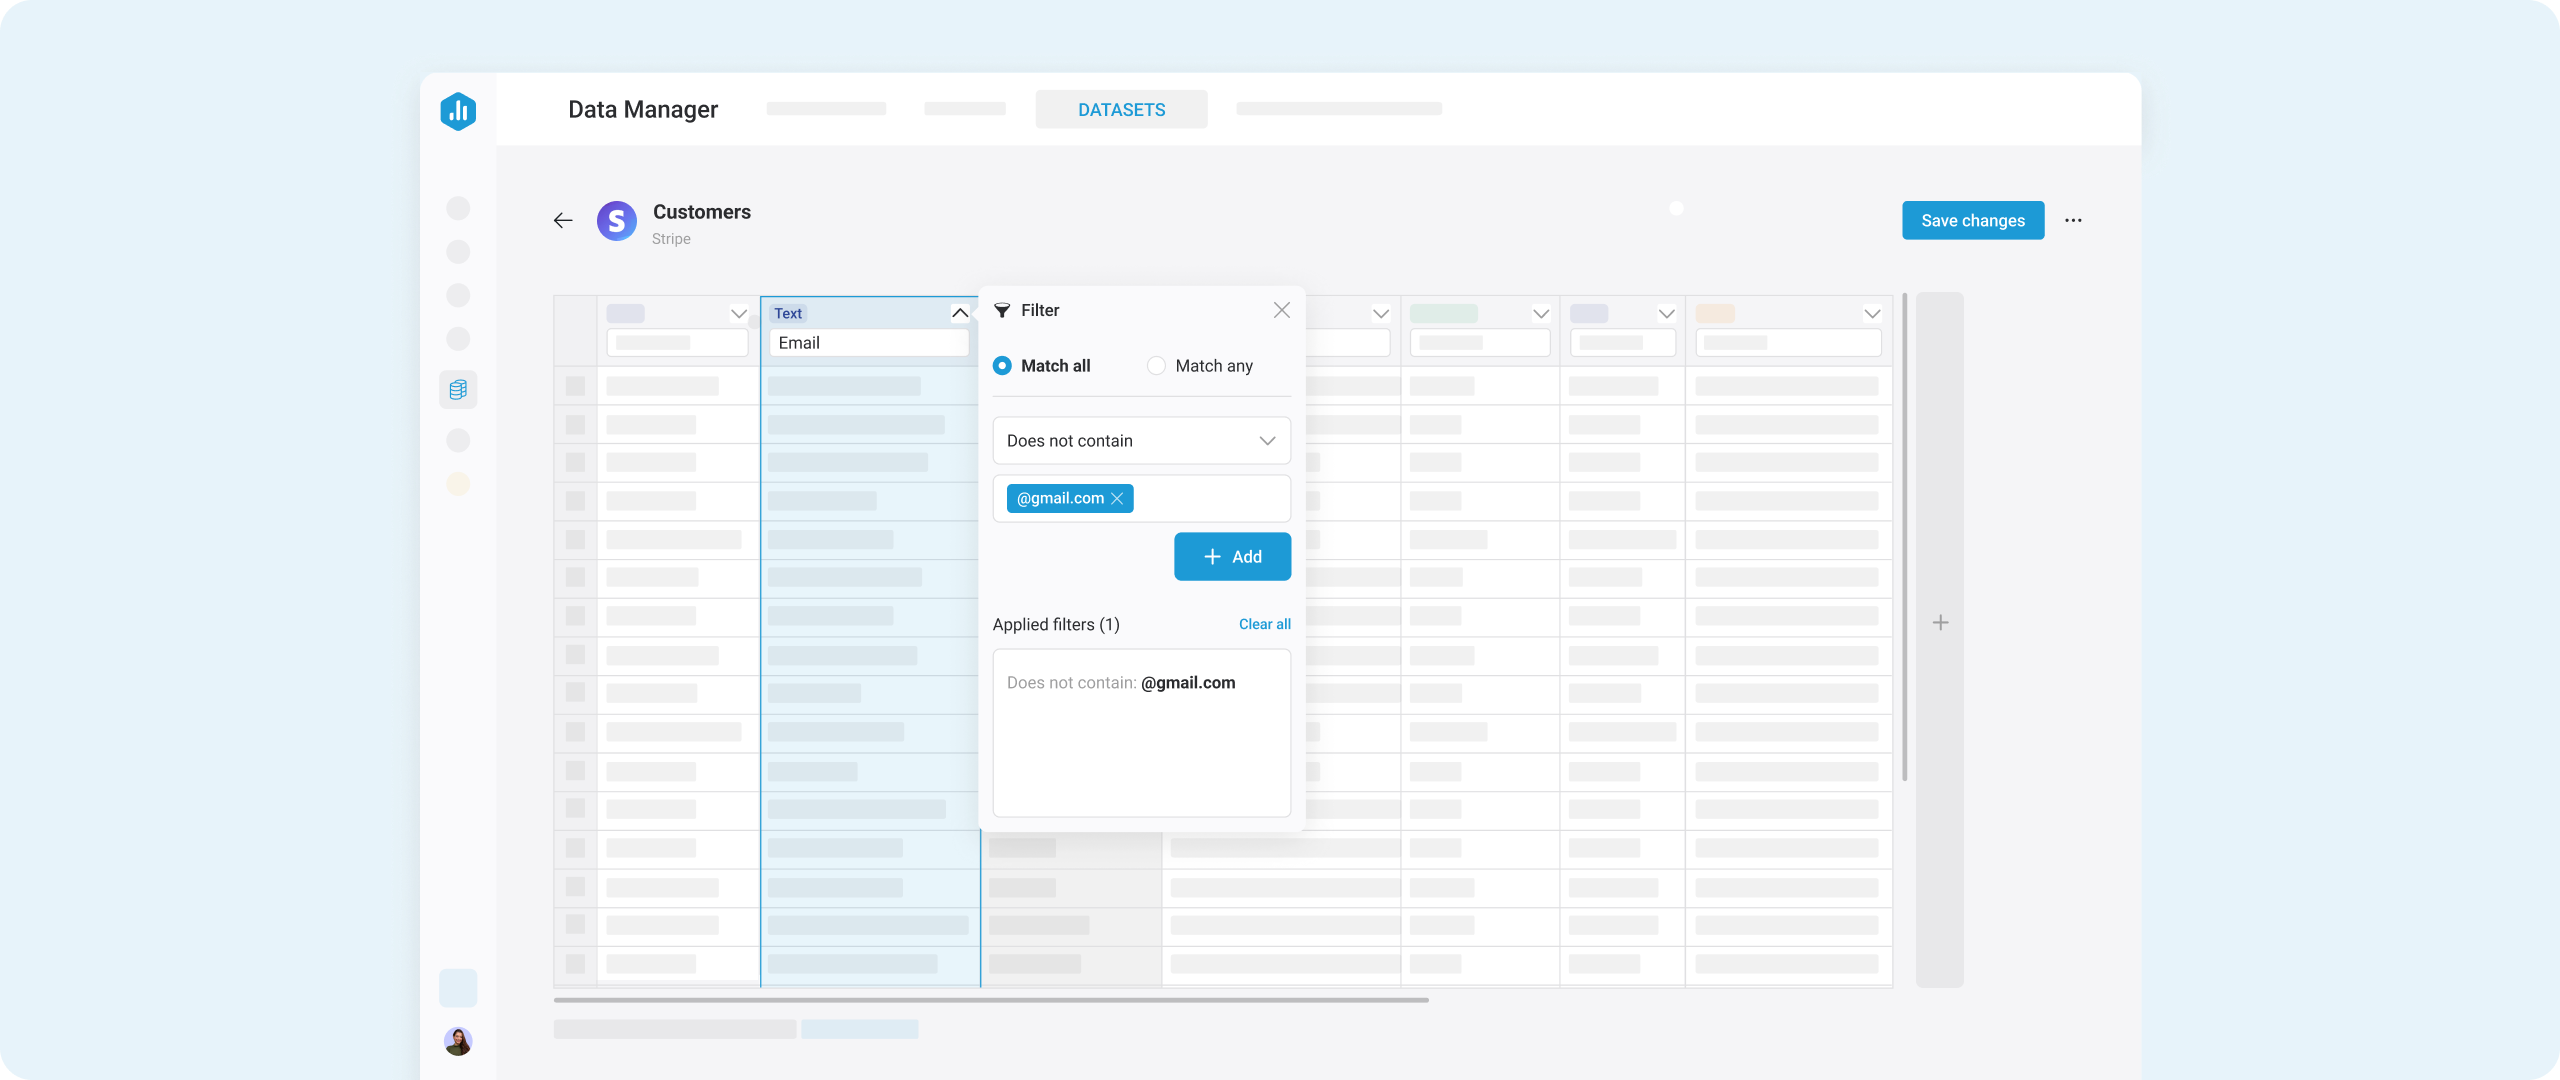Image resolution: width=2560 pixels, height=1080 pixels.
Task: Switch to the DATASETS tab
Action: pyautogui.click(x=1121, y=110)
